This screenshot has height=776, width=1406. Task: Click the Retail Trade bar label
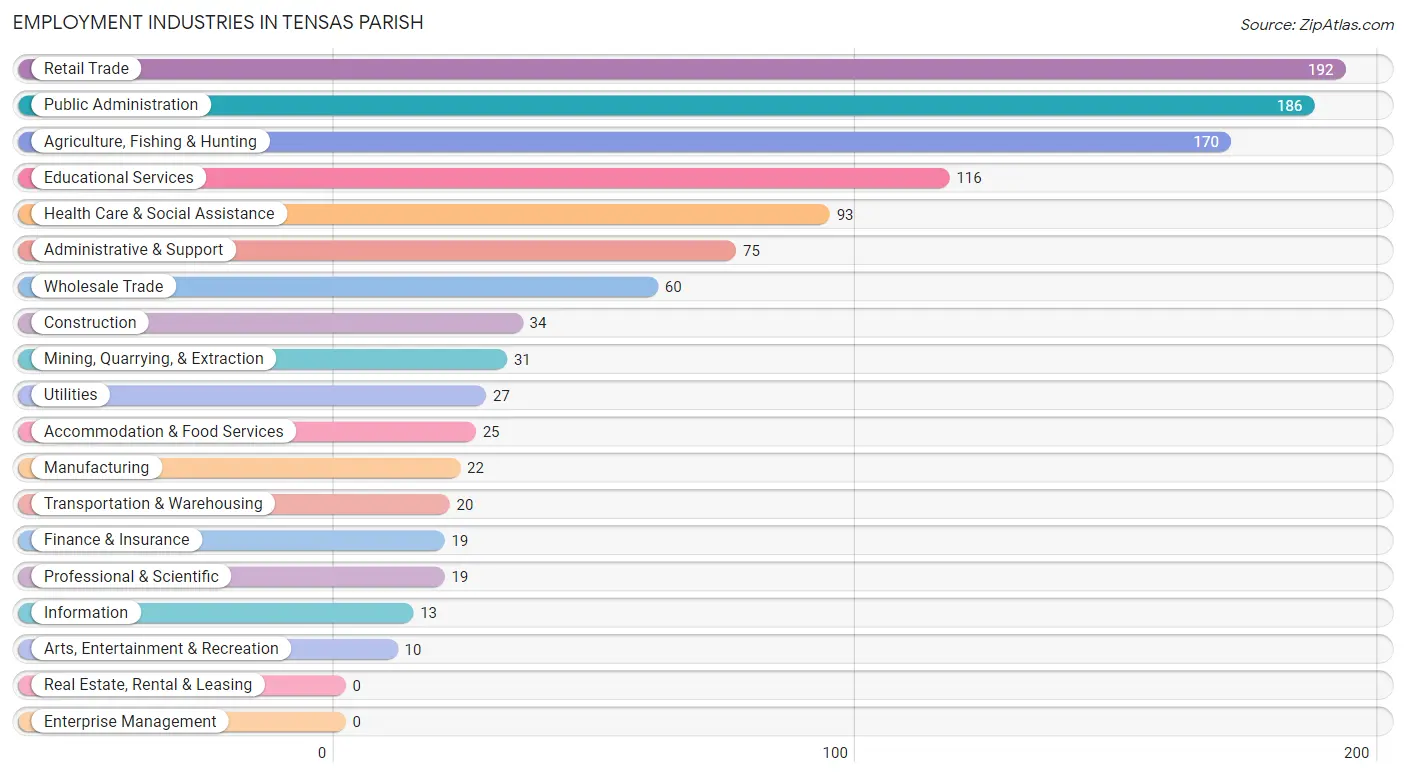pyautogui.click(x=86, y=69)
